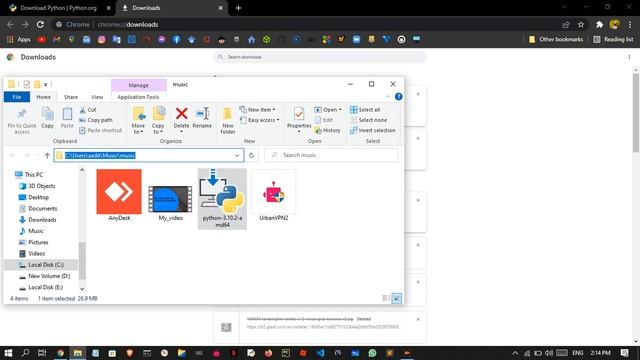Open the Move to menu
Screen dimensions: 640x360
pyautogui.click(x=138, y=120)
